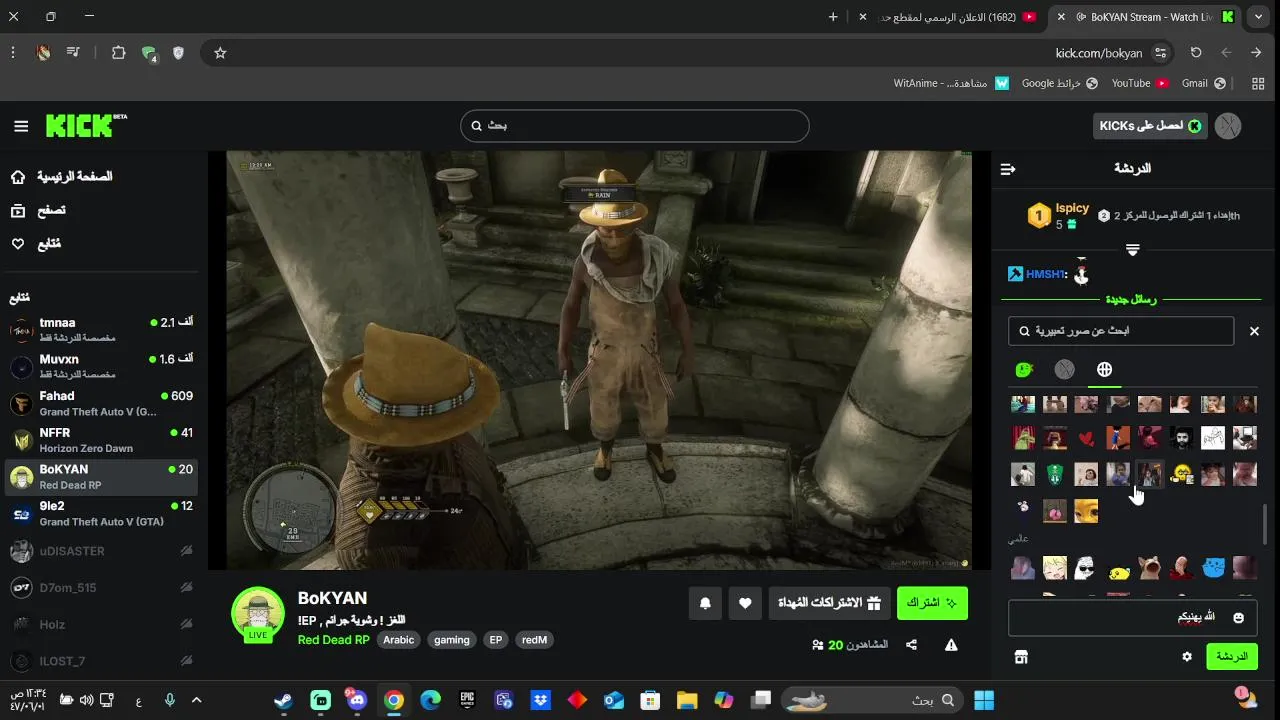Open the tab search dropdown
The image size is (1280, 720).
(x=1258, y=17)
